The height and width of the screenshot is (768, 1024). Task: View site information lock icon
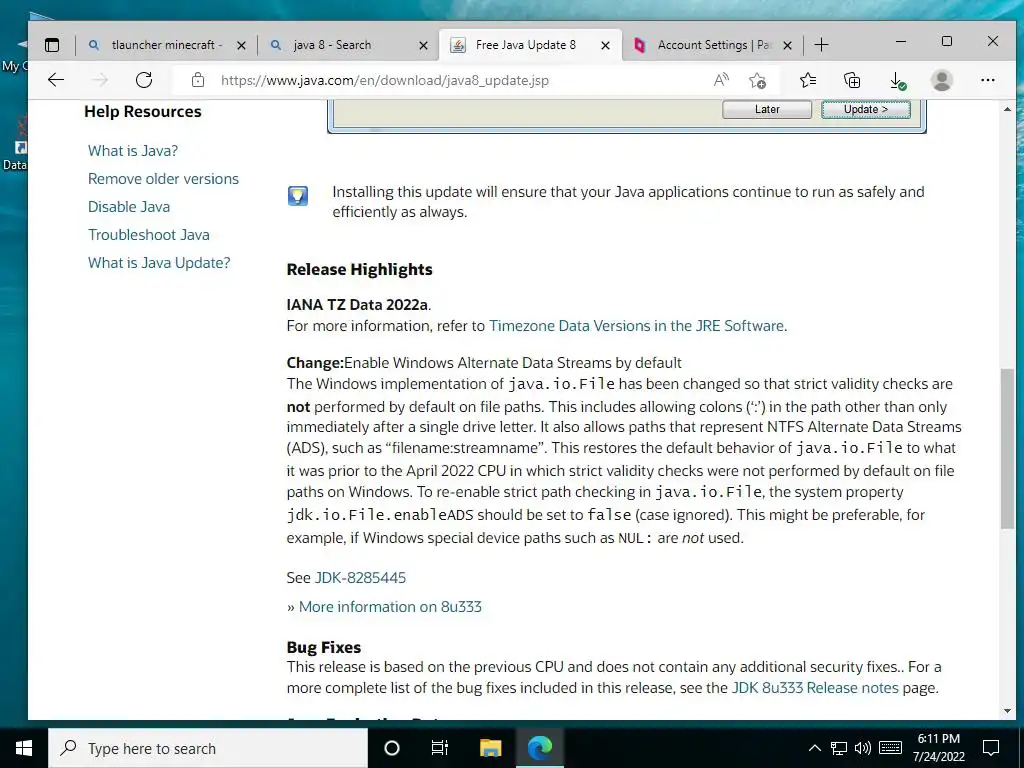click(198, 80)
